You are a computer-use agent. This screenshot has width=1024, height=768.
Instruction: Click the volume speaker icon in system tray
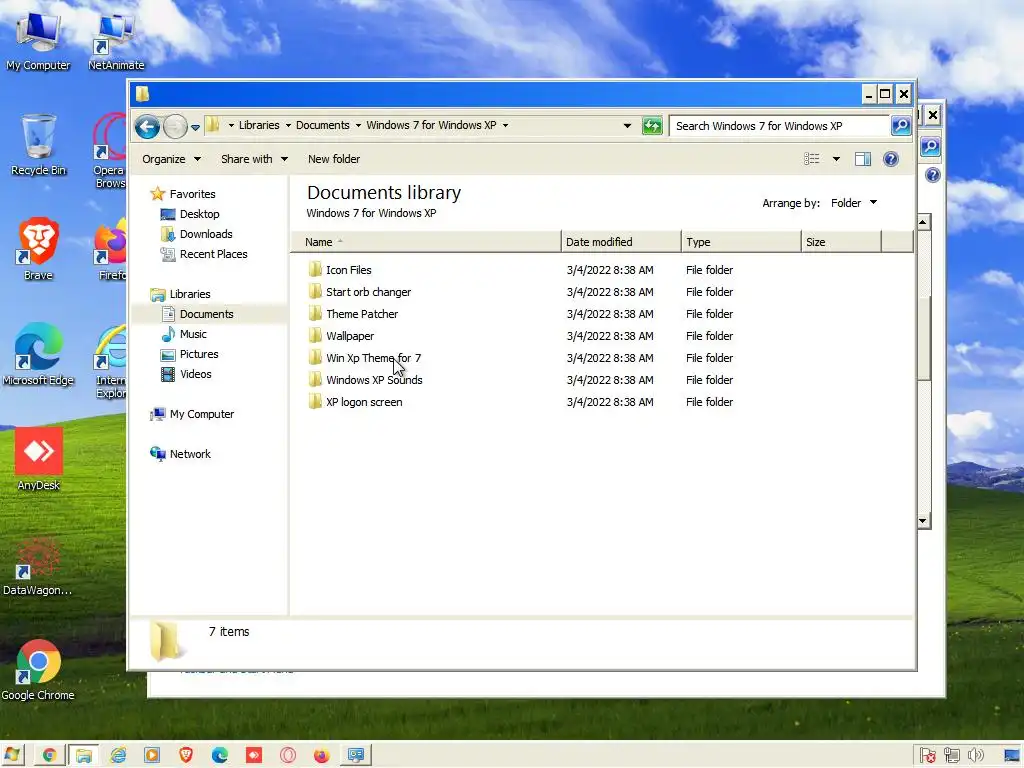coord(976,756)
